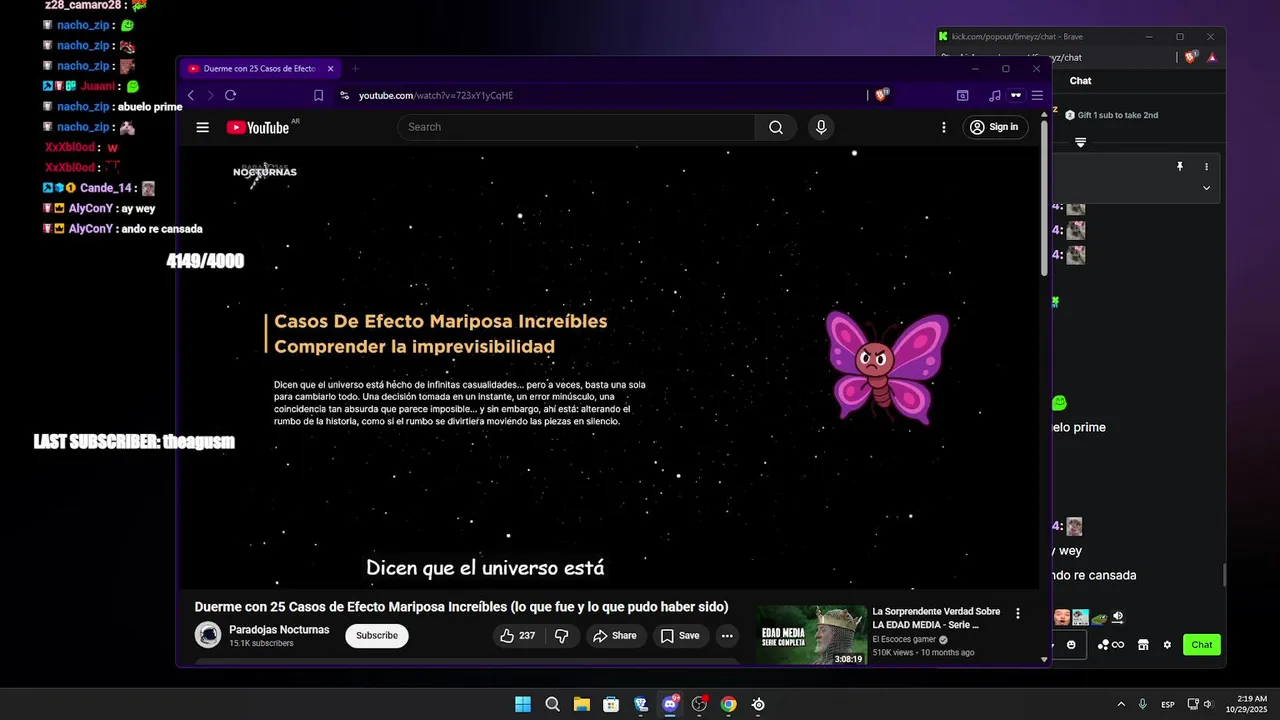The height and width of the screenshot is (720, 1280).
Task: Open Windows taskbar search
Action: [x=552, y=704]
